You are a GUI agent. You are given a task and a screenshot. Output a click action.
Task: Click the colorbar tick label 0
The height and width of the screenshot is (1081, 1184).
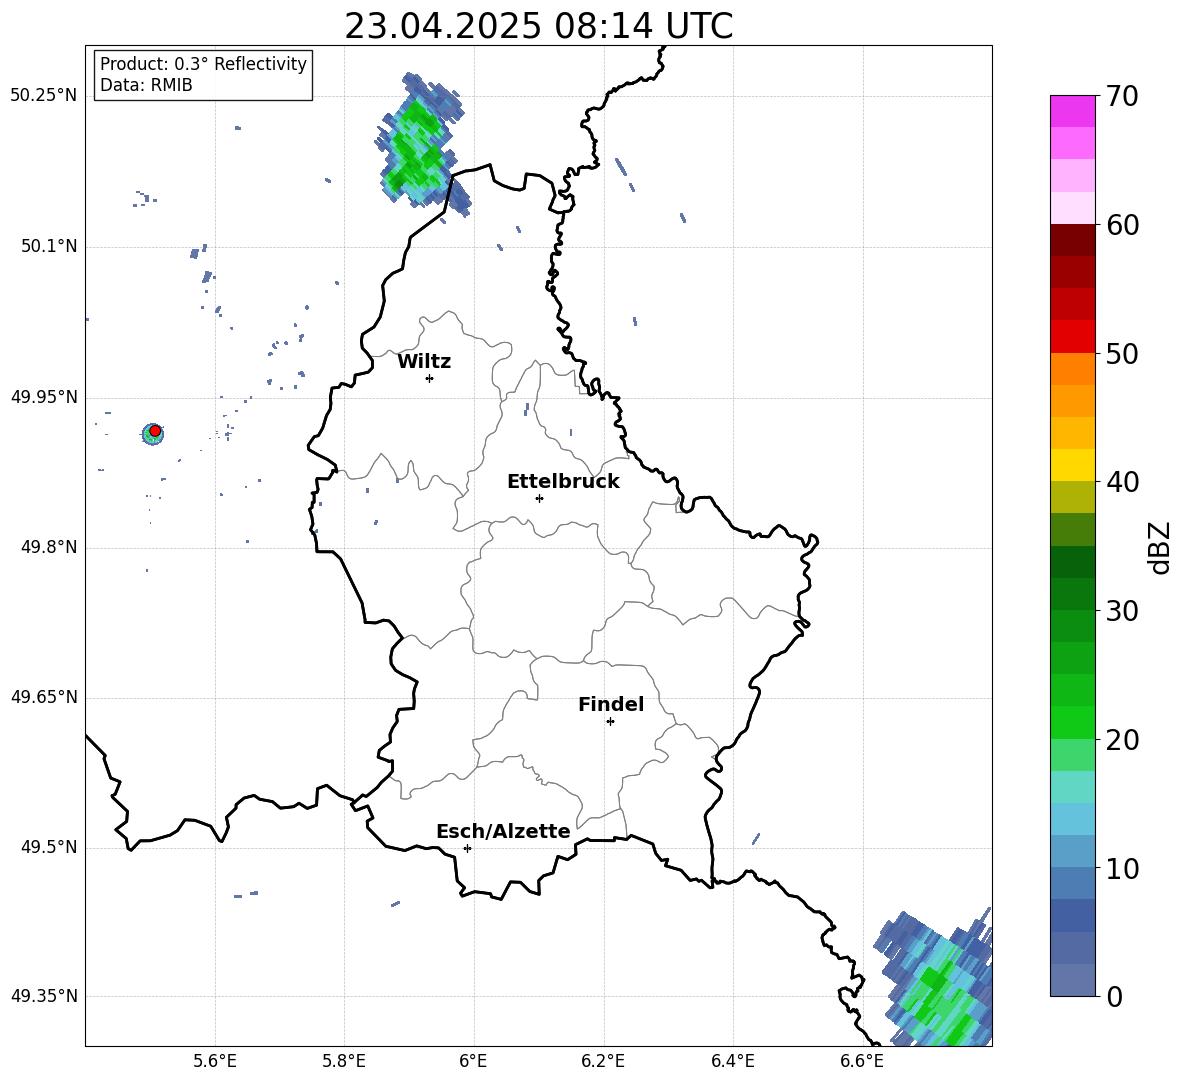pyautogui.click(x=1114, y=996)
